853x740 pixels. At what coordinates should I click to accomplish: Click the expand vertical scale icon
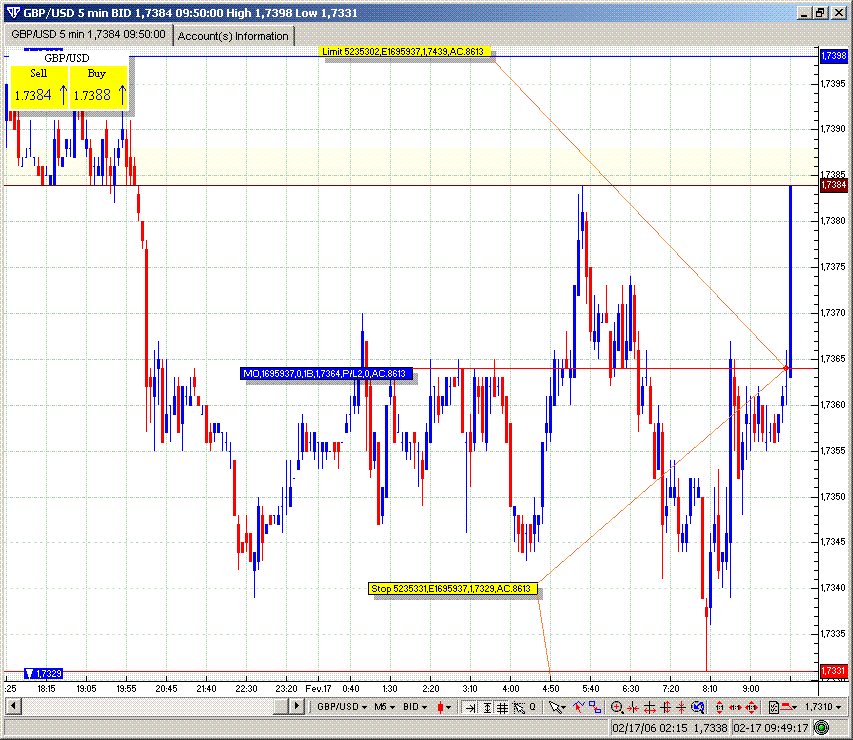coord(666,707)
